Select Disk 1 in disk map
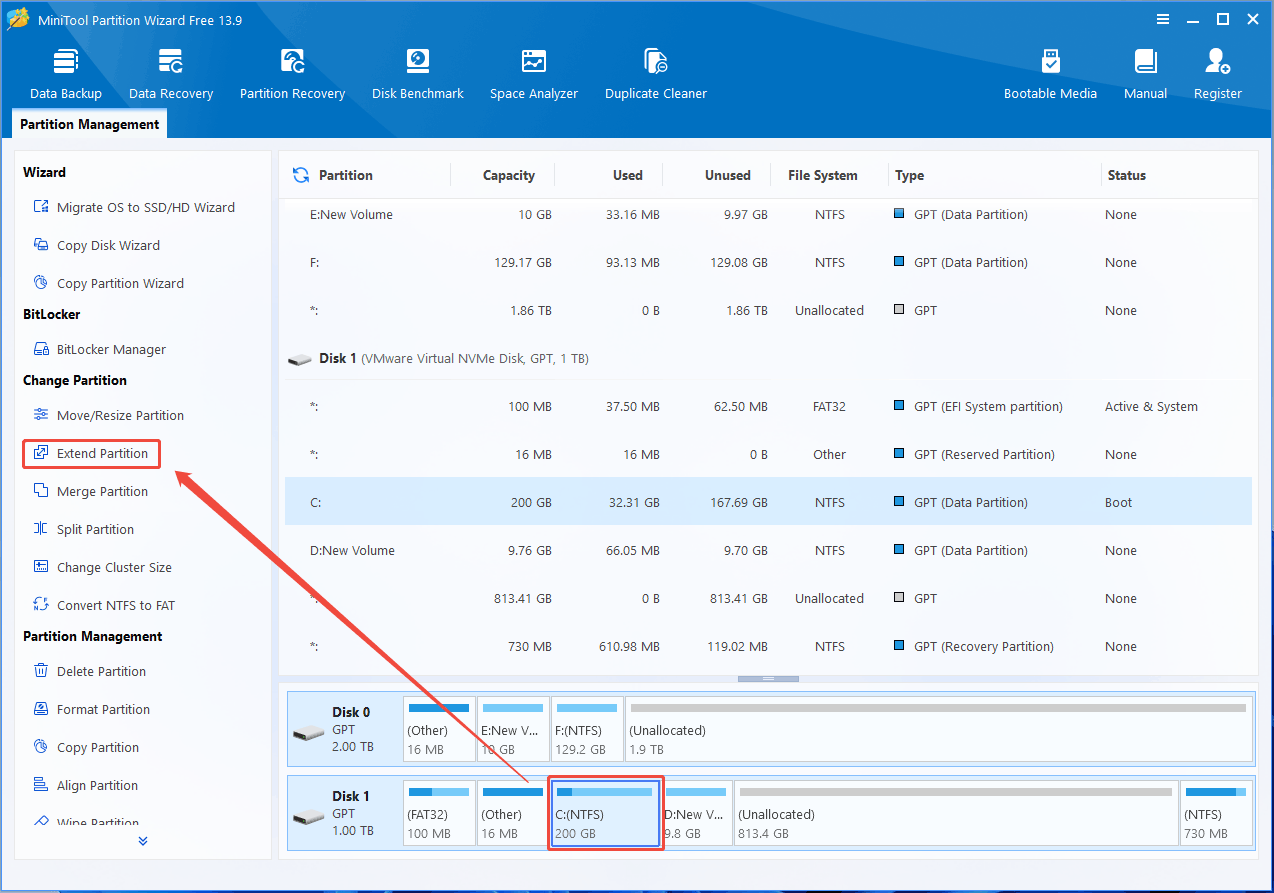This screenshot has width=1274, height=893. [344, 813]
